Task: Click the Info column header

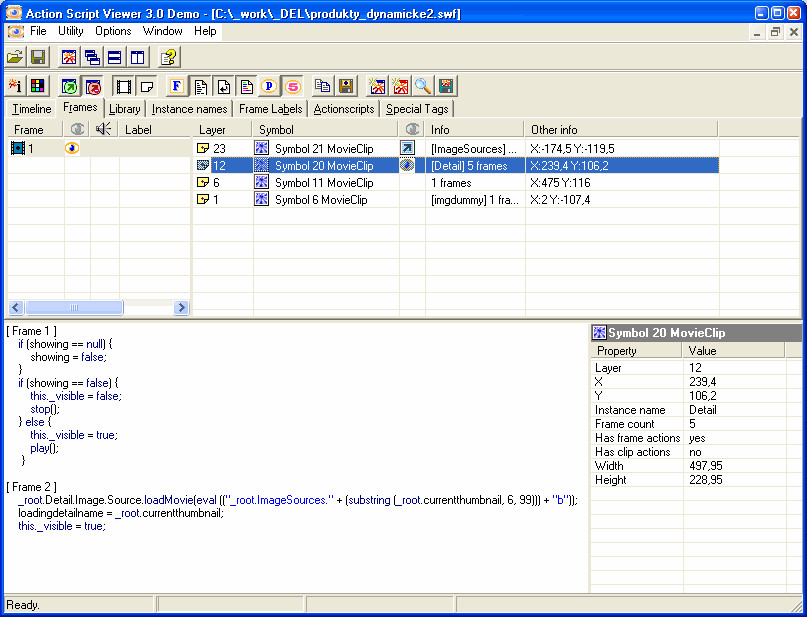Action: (475, 130)
